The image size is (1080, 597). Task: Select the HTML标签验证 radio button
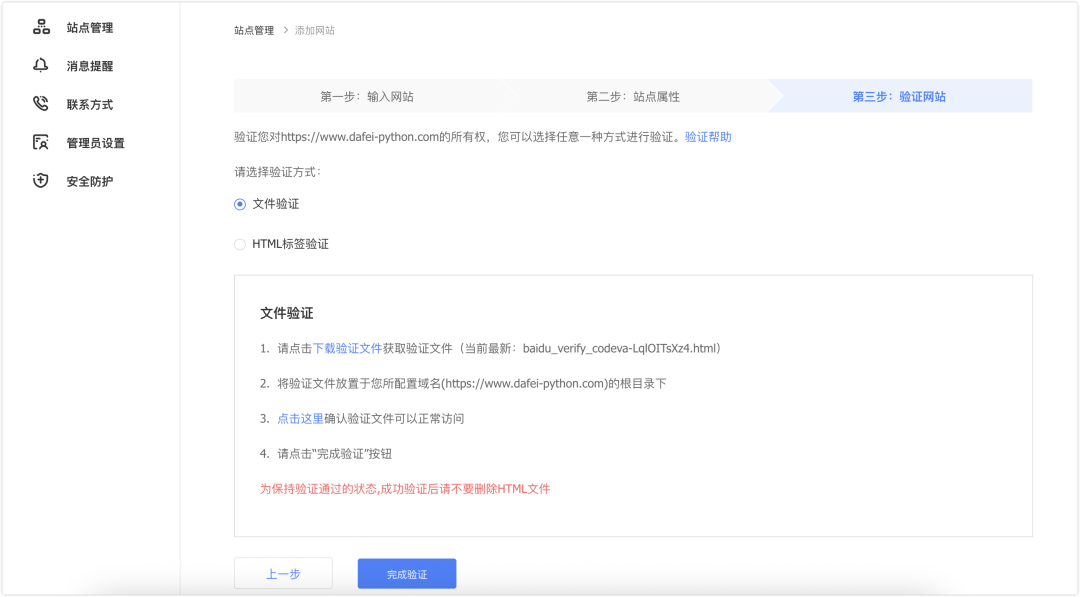239,243
